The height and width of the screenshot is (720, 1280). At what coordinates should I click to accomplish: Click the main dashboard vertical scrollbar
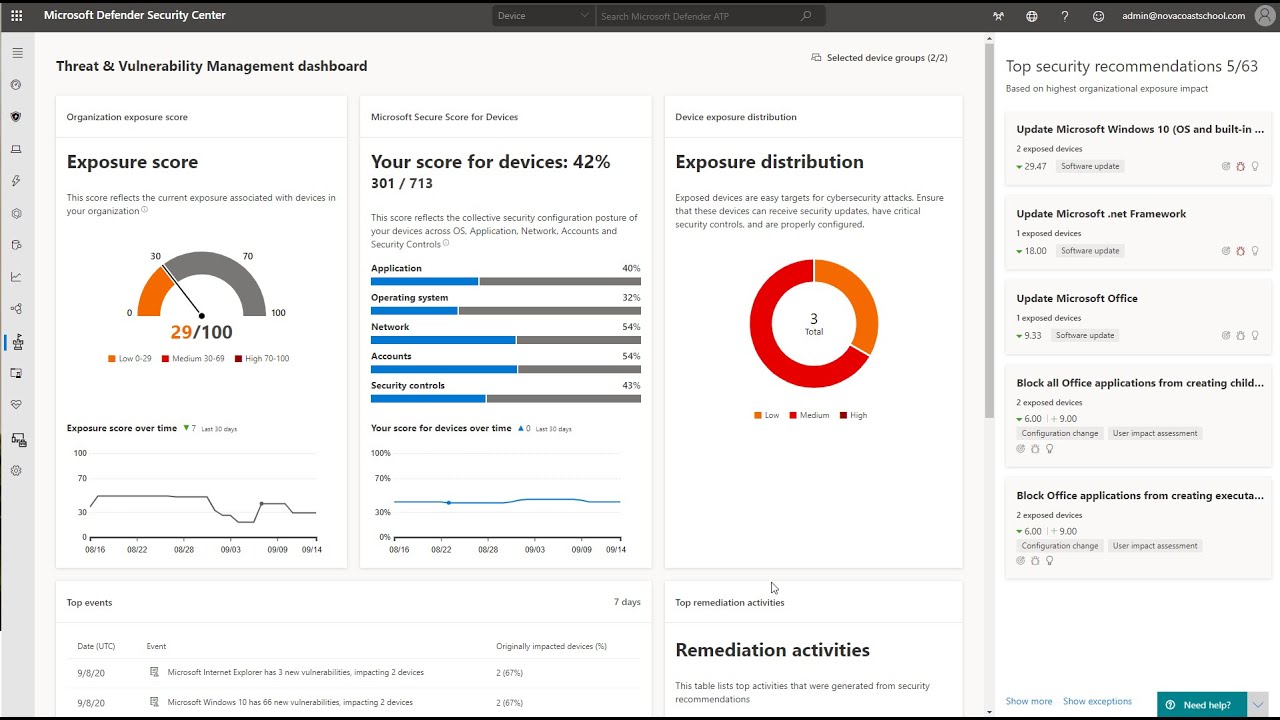[x=990, y=232]
